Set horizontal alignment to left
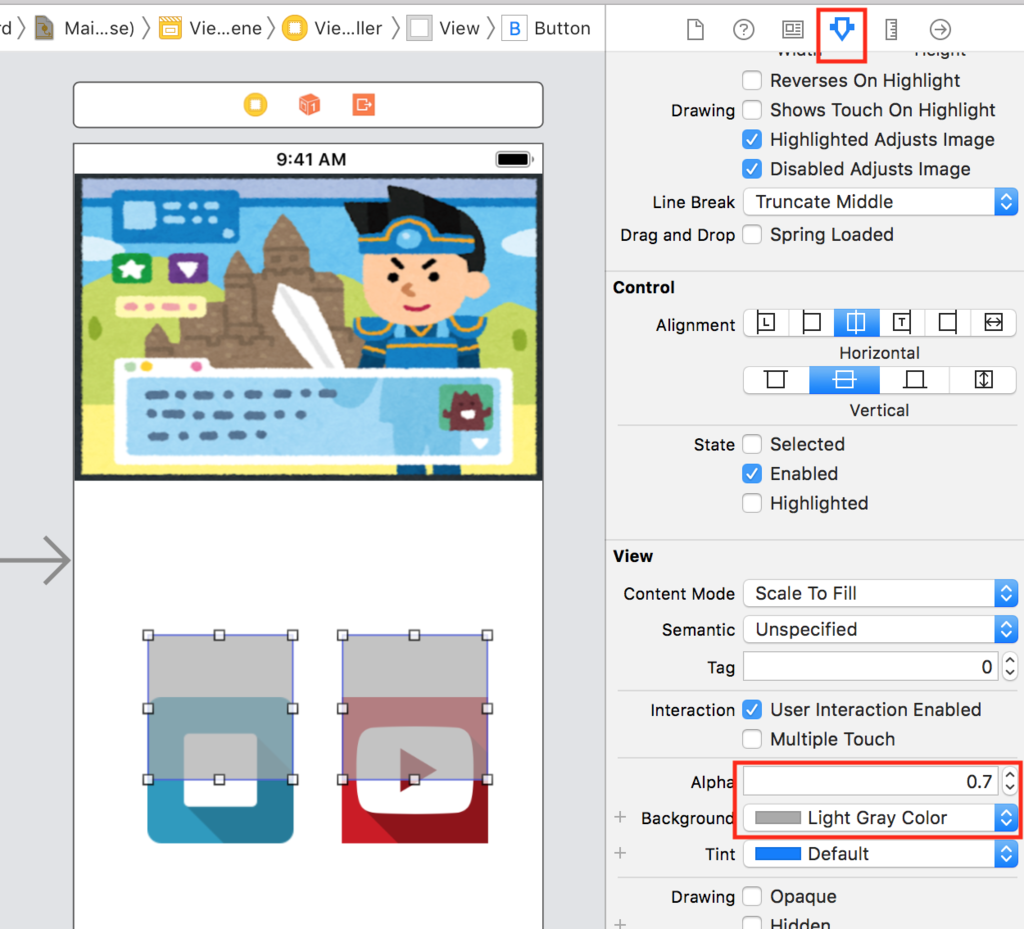The height and width of the screenshot is (929, 1024). coord(811,323)
